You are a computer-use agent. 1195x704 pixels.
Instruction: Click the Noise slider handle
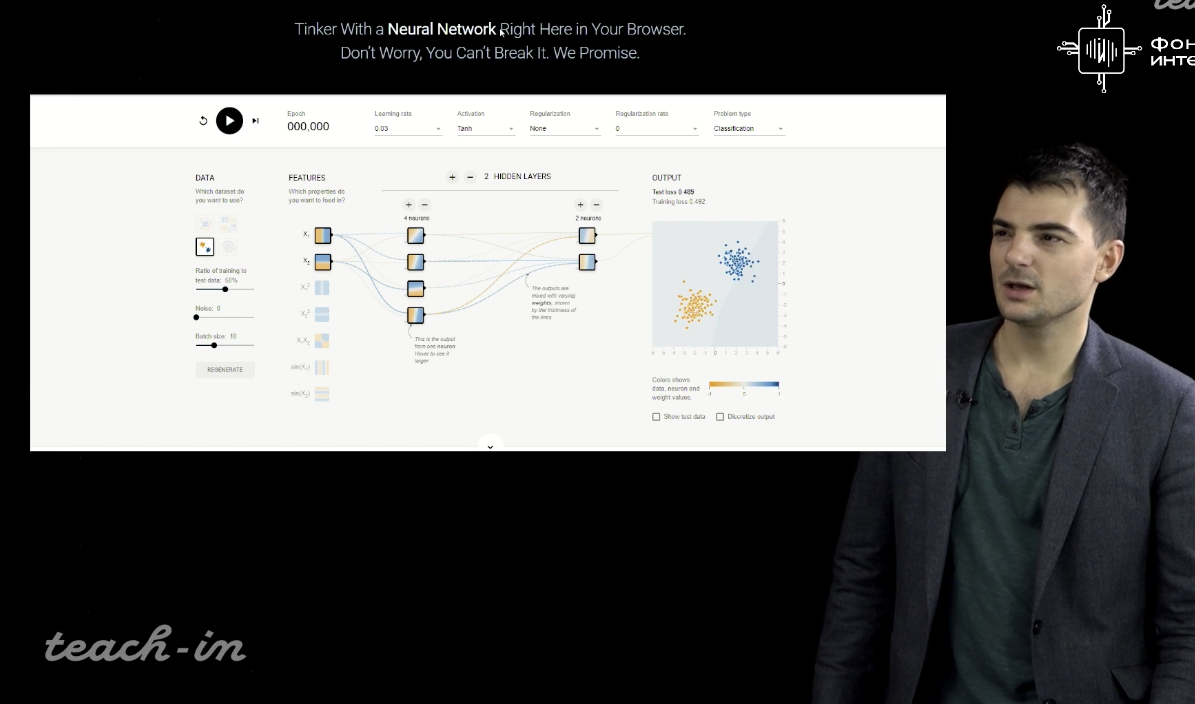coord(197,318)
